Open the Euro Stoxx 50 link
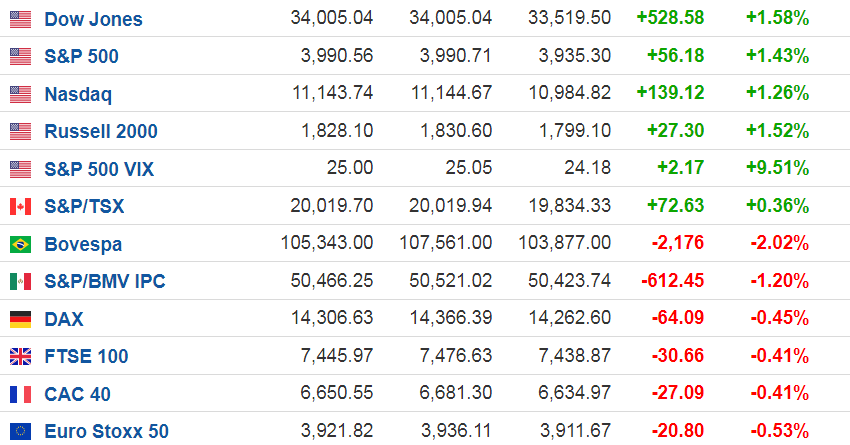 click(x=107, y=432)
